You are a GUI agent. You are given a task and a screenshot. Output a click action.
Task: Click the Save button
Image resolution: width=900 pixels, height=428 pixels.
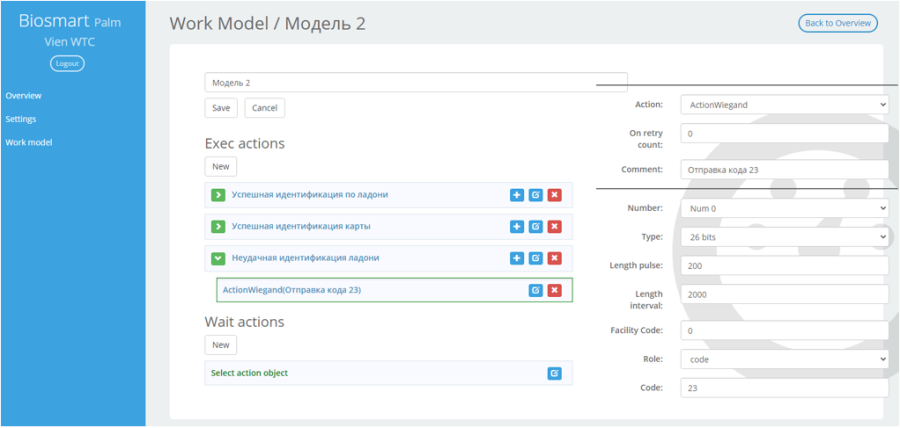tap(221, 108)
